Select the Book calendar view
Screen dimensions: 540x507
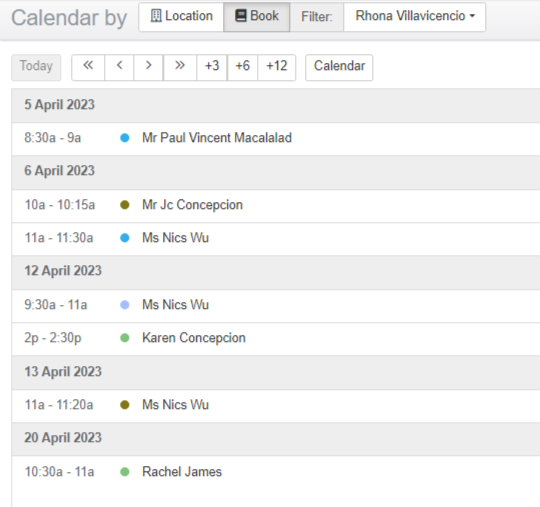click(257, 17)
